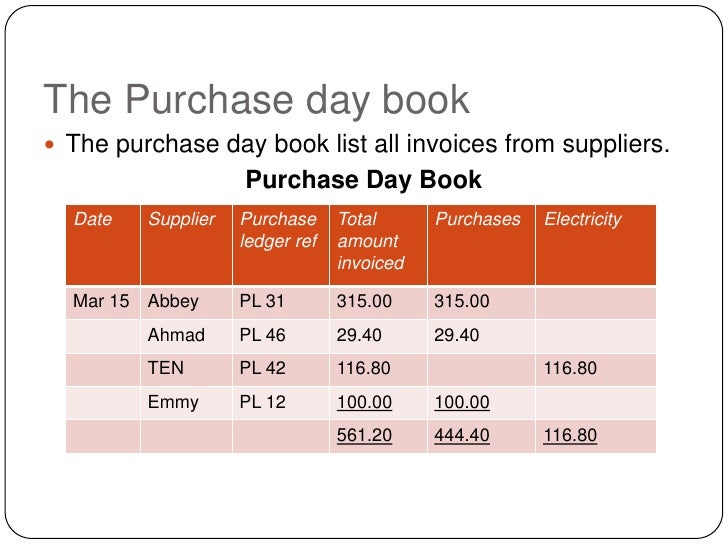This screenshot has height=546, width=728.
Task: Click the 'Purchases' column header
Action: (x=481, y=245)
